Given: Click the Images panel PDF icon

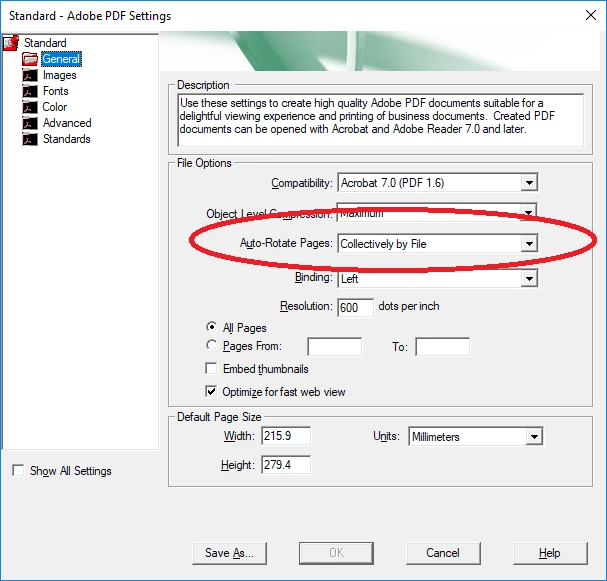Looking at the screenshot, I should (30, 75).
